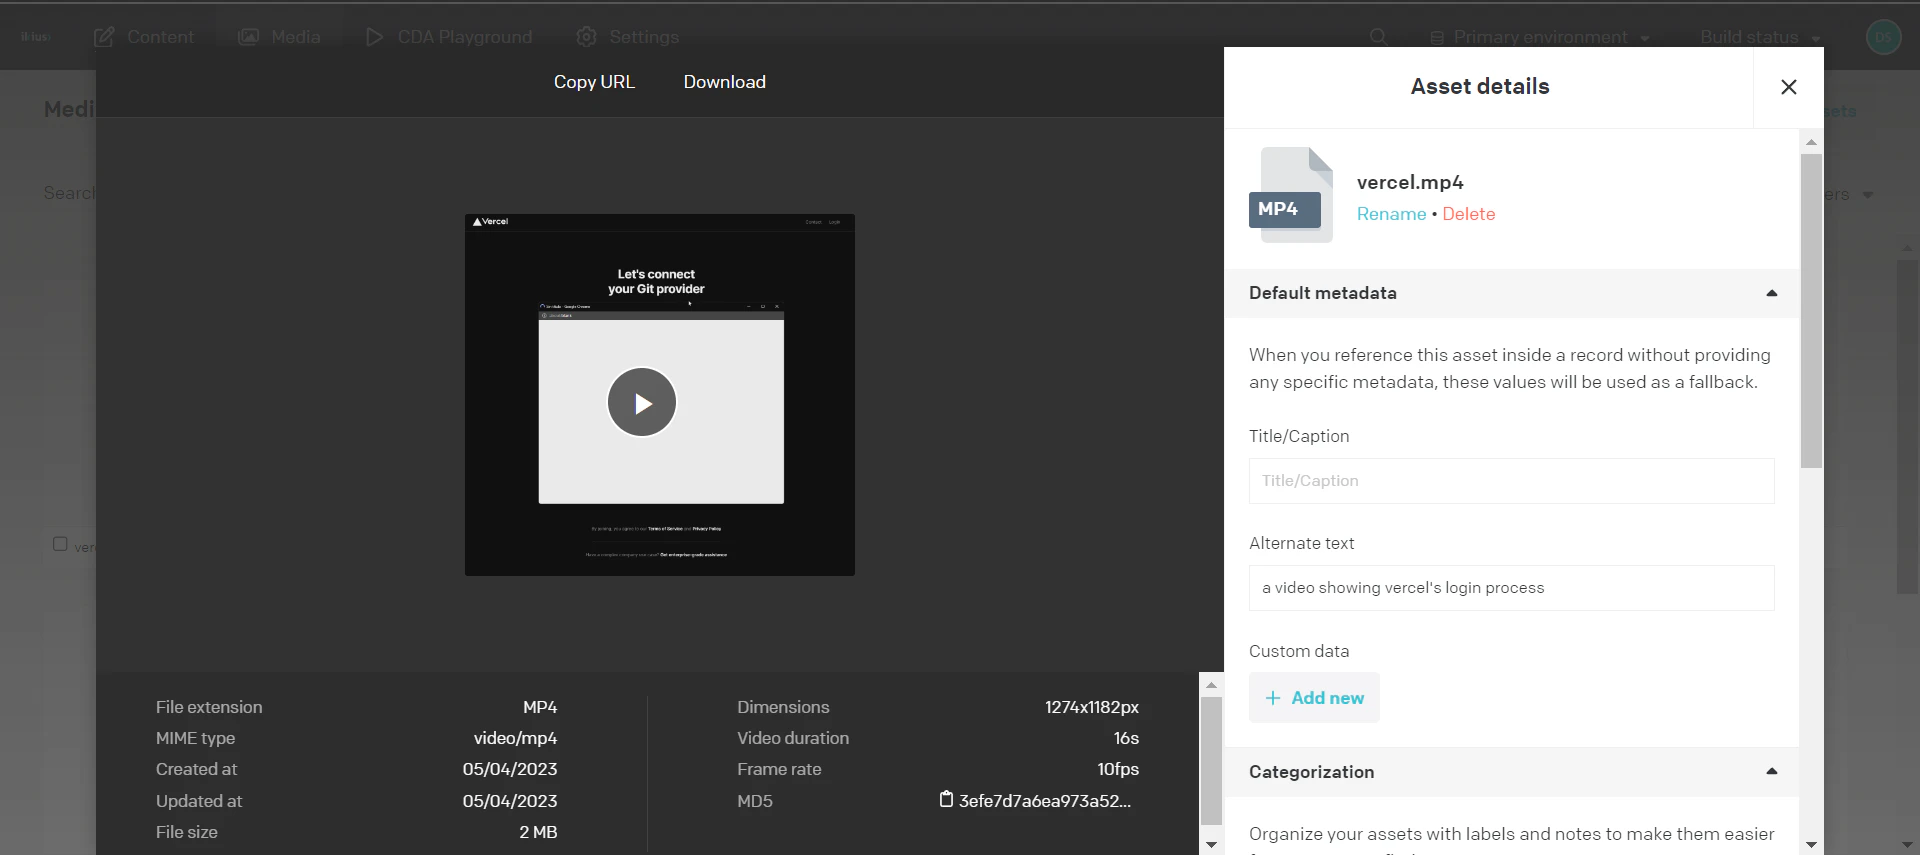The height and width of the screenshot is (855, 1920).
Task: Click Copy URL
Action: point(594,82)
